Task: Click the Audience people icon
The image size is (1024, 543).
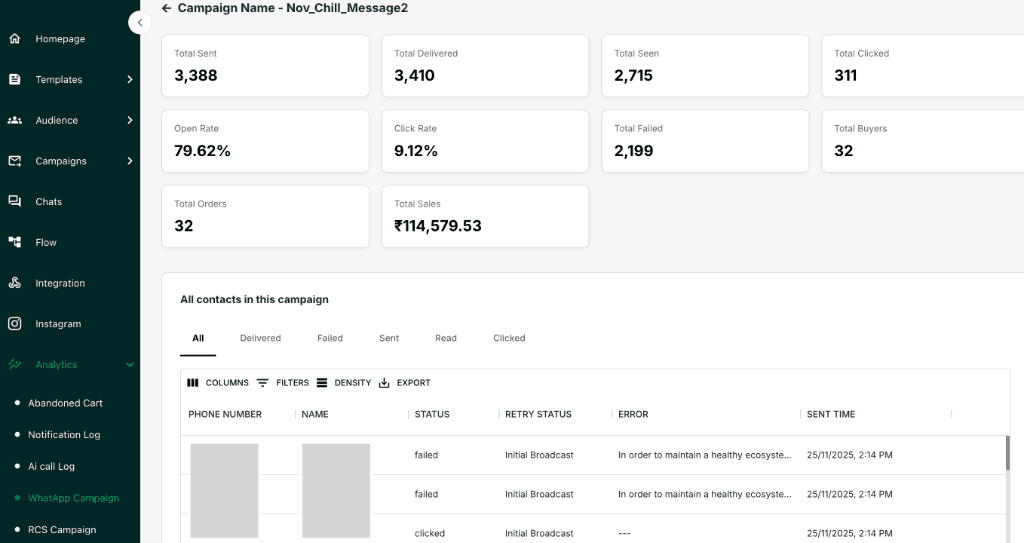Action: tap(15, 120)
